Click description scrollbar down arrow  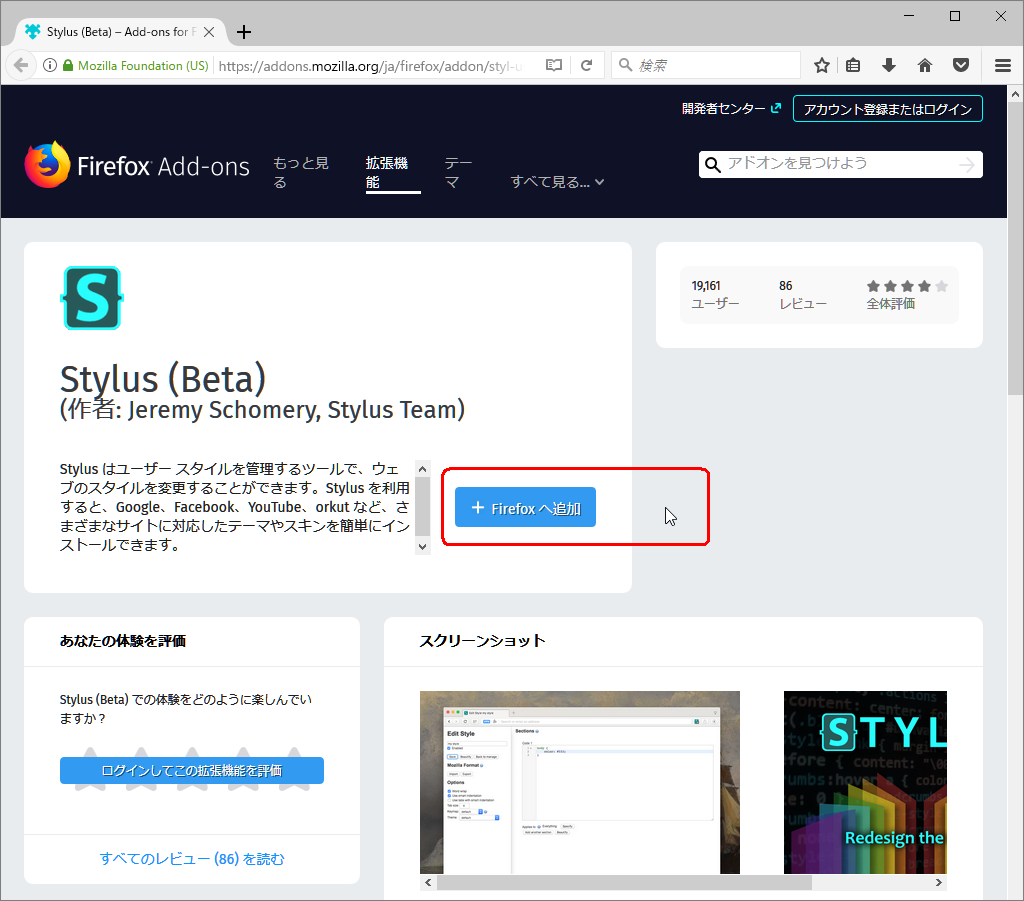423,546
